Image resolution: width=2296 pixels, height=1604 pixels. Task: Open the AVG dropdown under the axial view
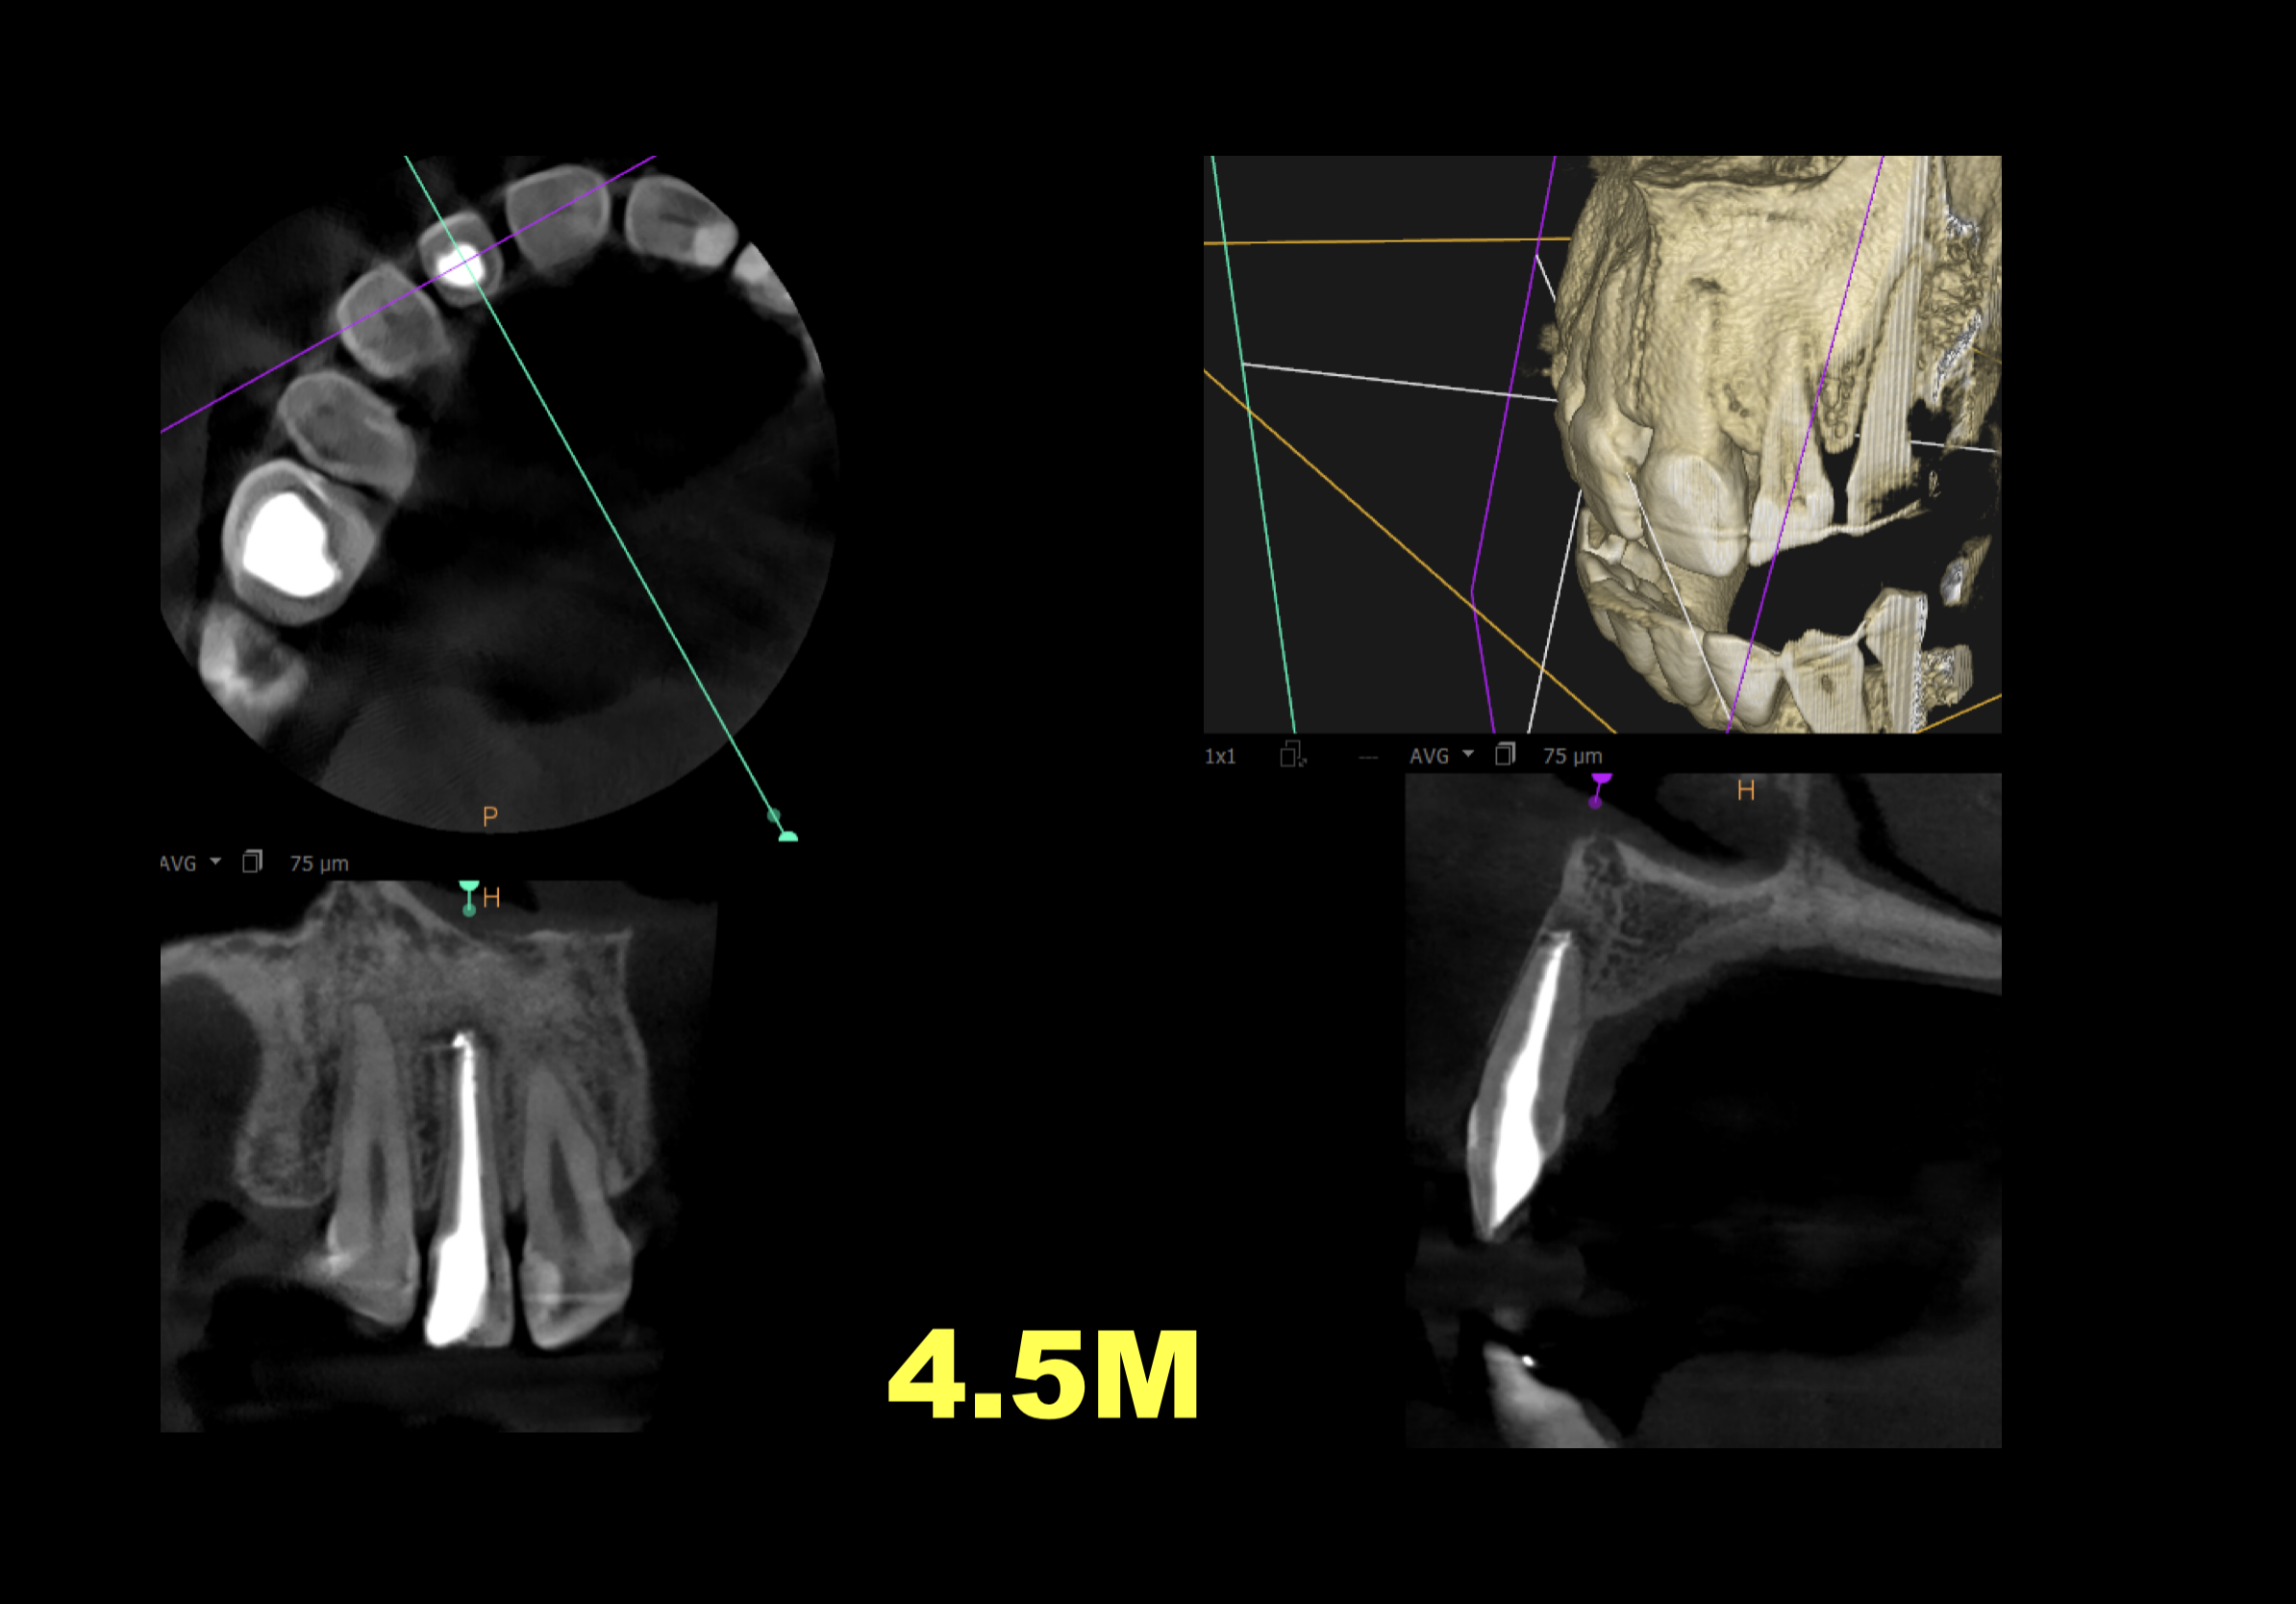(x=190, y=863)
